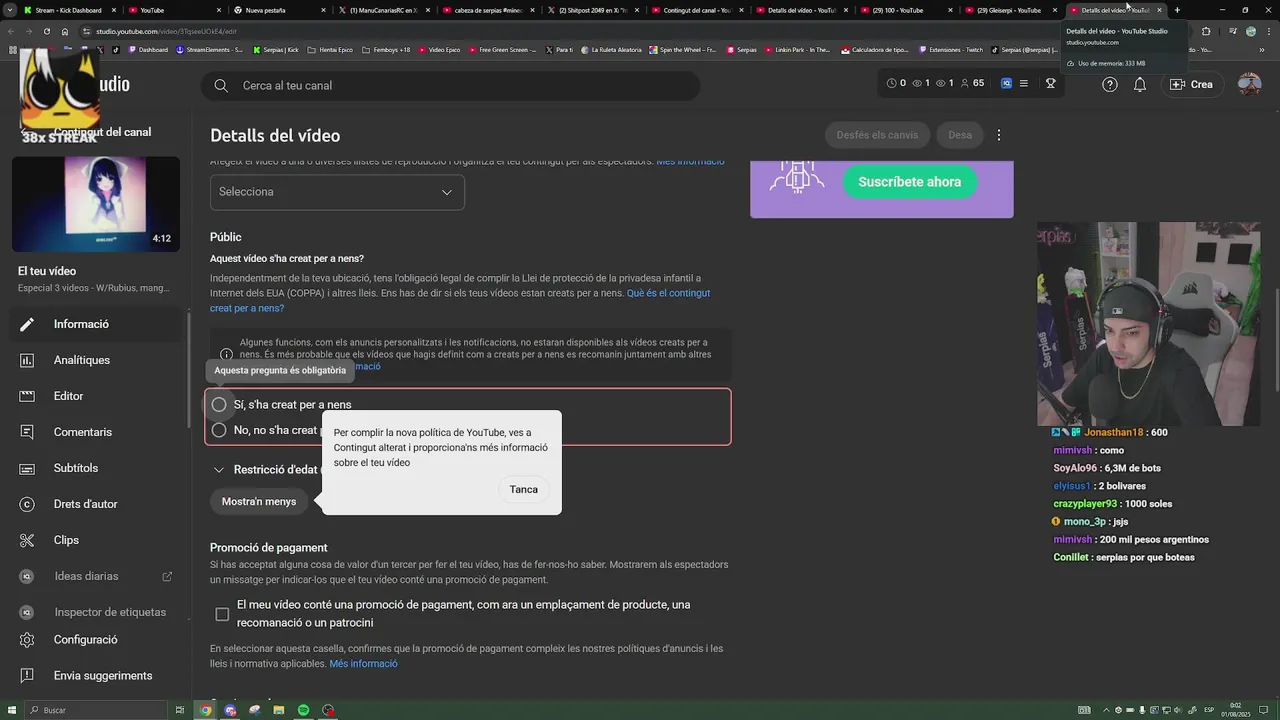Check the paid promotion checkbox
This screenshot has height=720, width=1280.
[222, 614]
